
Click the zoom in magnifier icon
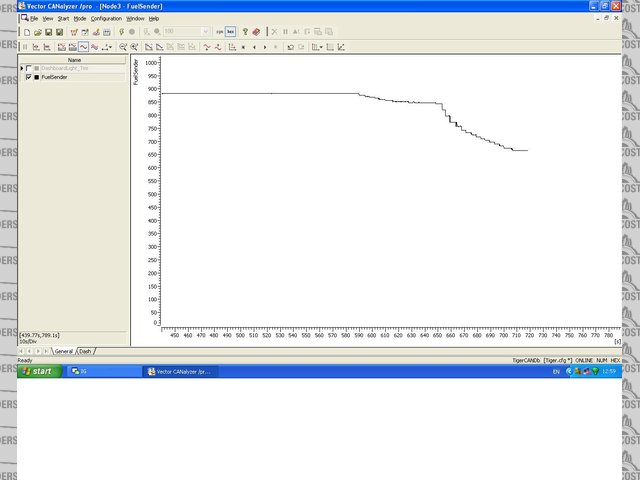[x=123, y=46]
